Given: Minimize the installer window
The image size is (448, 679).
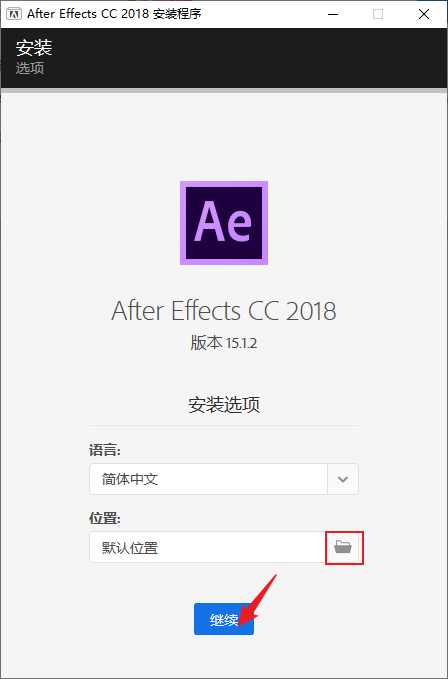Looking at the screenshot, I should [x=332, y=14].
